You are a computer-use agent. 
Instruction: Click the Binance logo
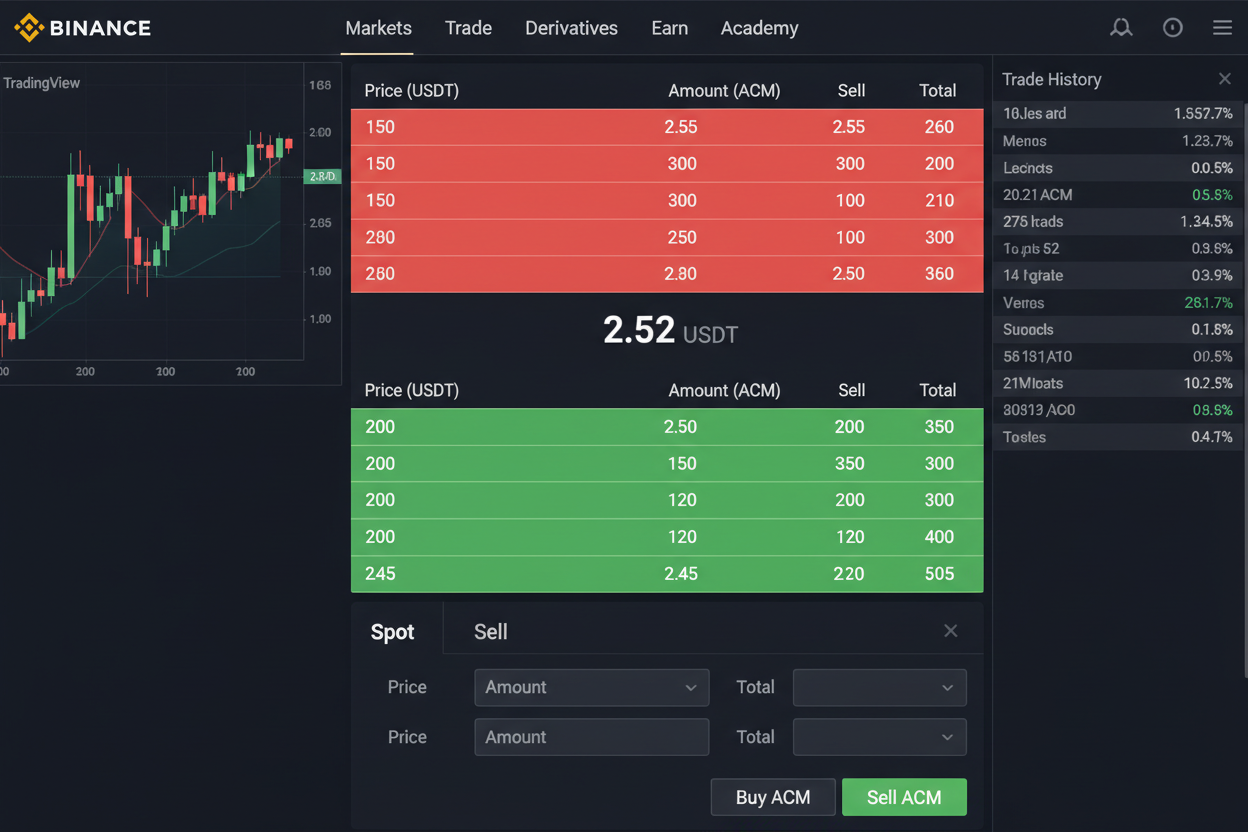click(x=82, y=27)
